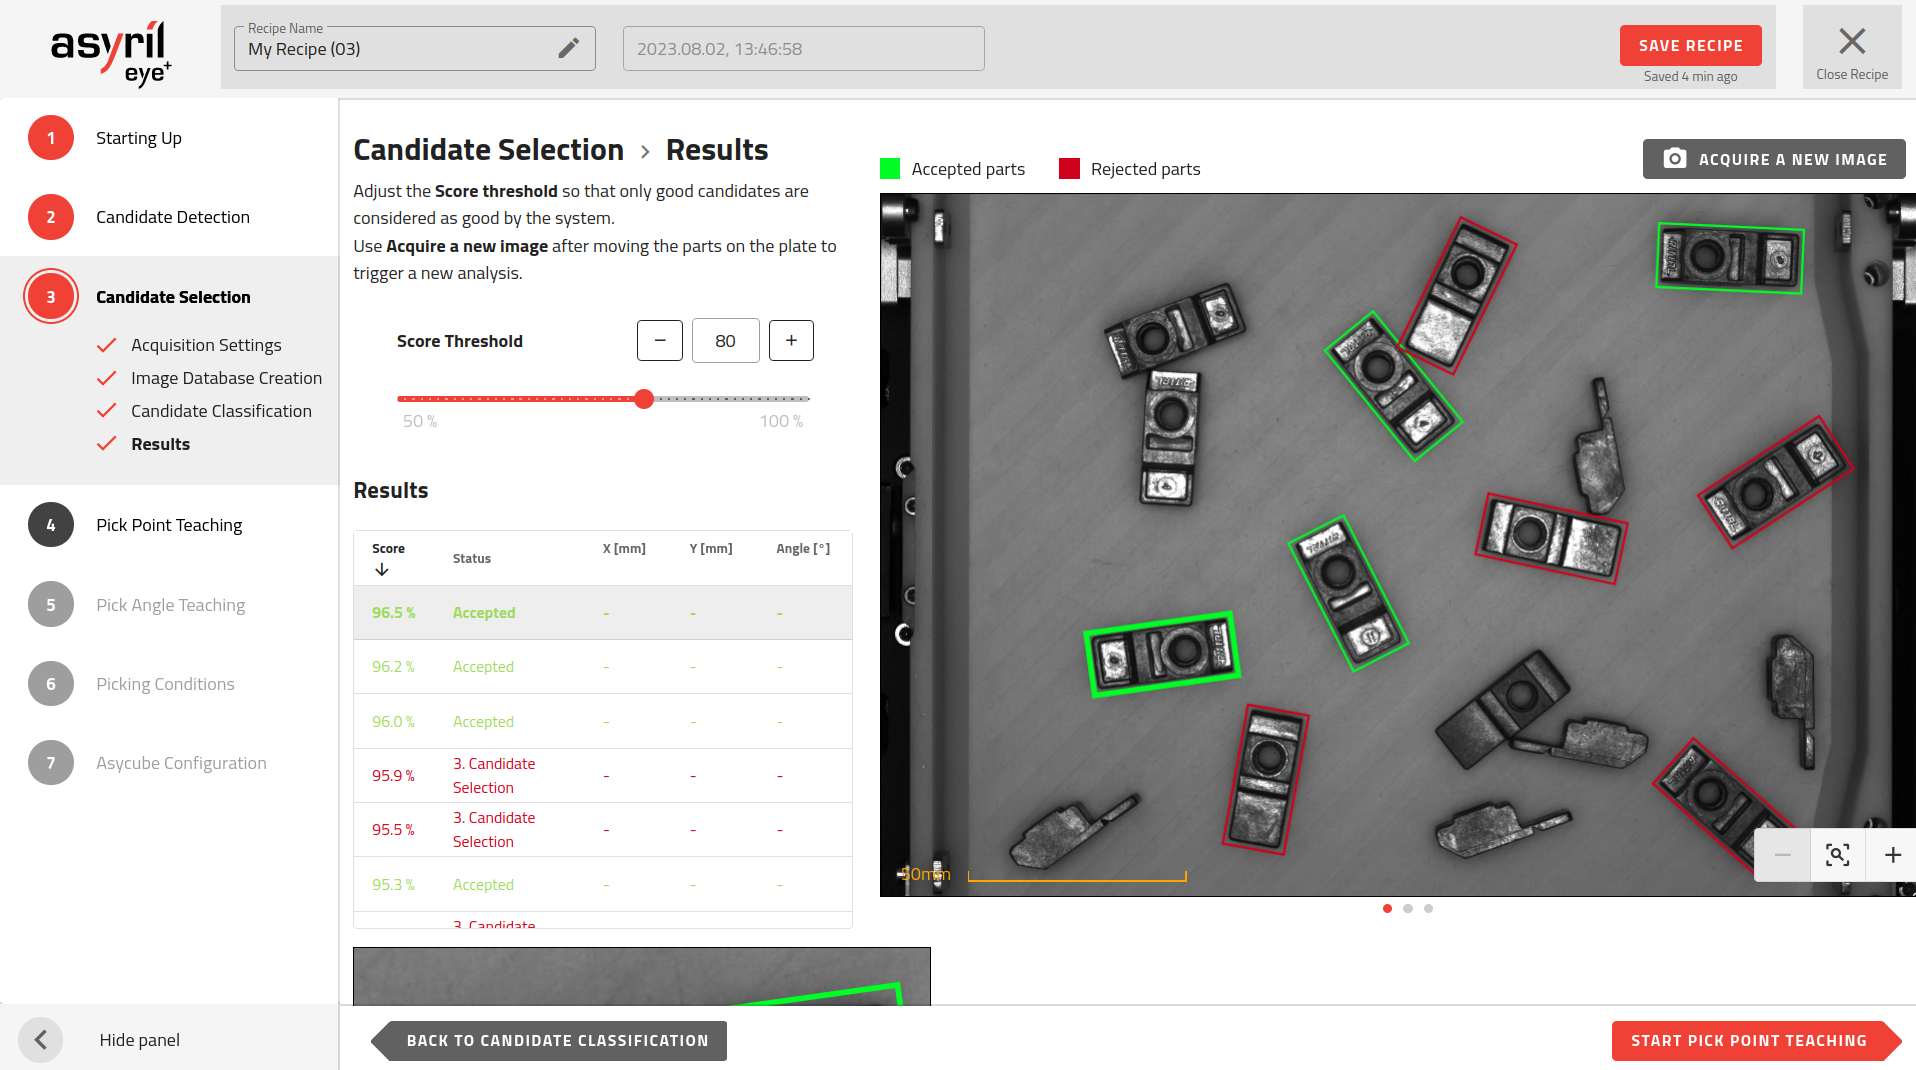The height and width of the screenshot is (1070, 1916).
Task: Open Acquisition Settings sub-step
Action: pyautogui.click(x=206, y=345)
